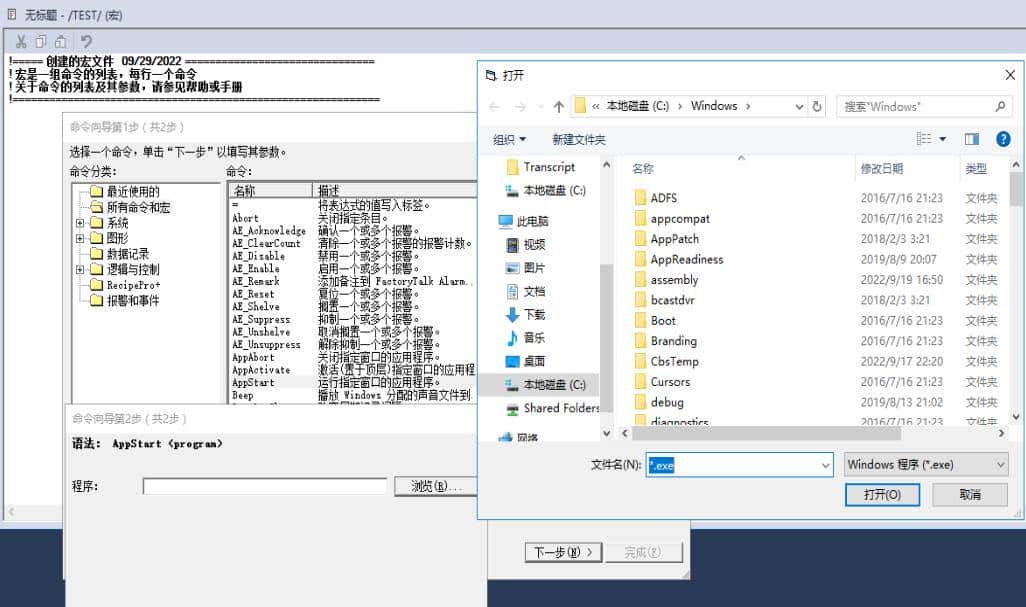Click the back navigation arrow in the Open dialog
Image resolution: width=1026 pixels, height=607 pixels.
point(494,106)
